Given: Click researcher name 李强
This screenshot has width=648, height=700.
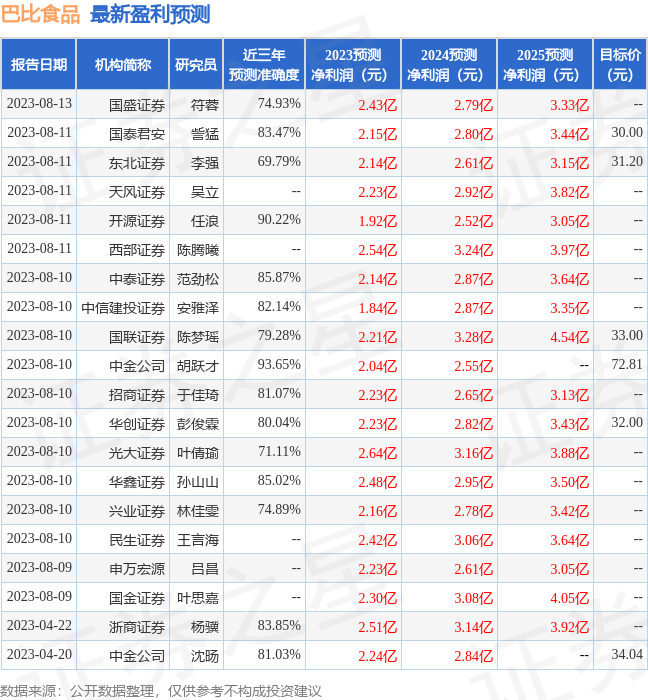Looking at the screenshot, I should pos(205,163).
